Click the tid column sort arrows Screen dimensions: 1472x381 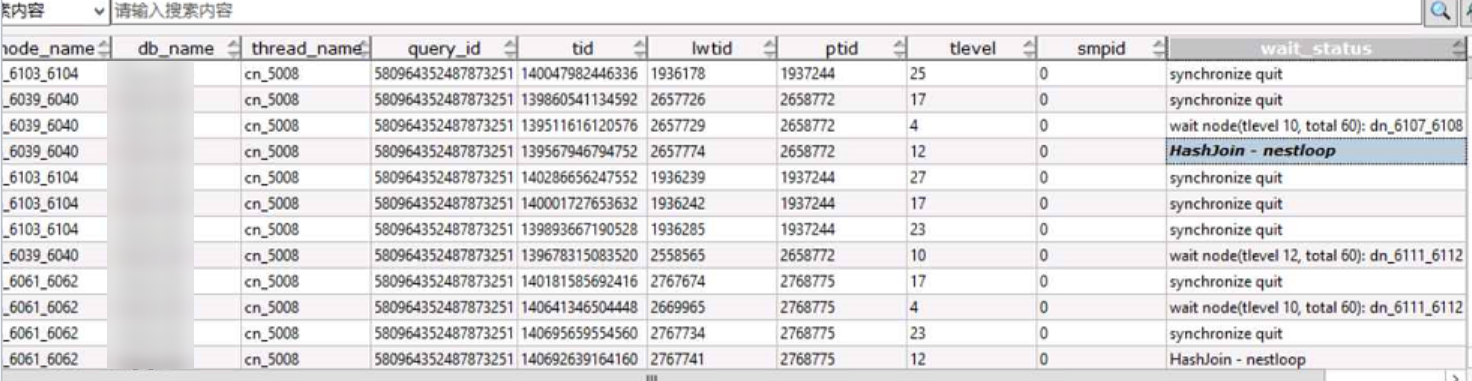(639, 48)
